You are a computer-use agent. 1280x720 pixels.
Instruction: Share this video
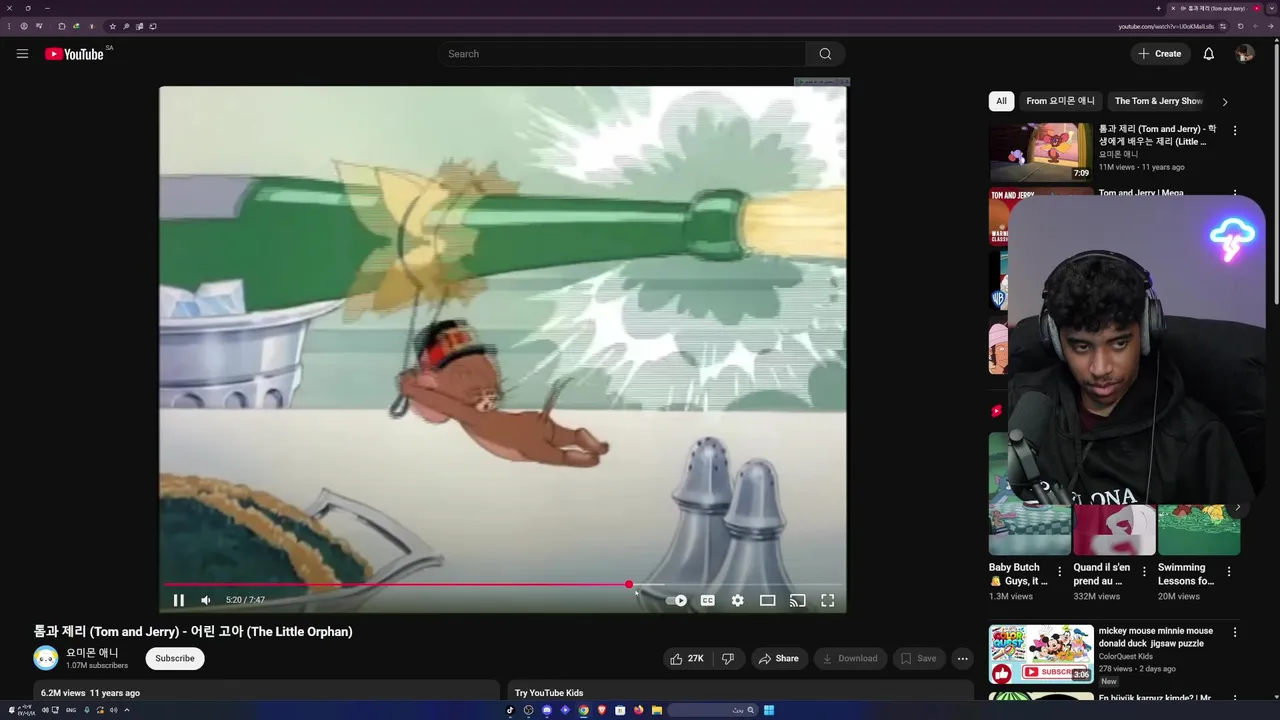coord(778,658)
